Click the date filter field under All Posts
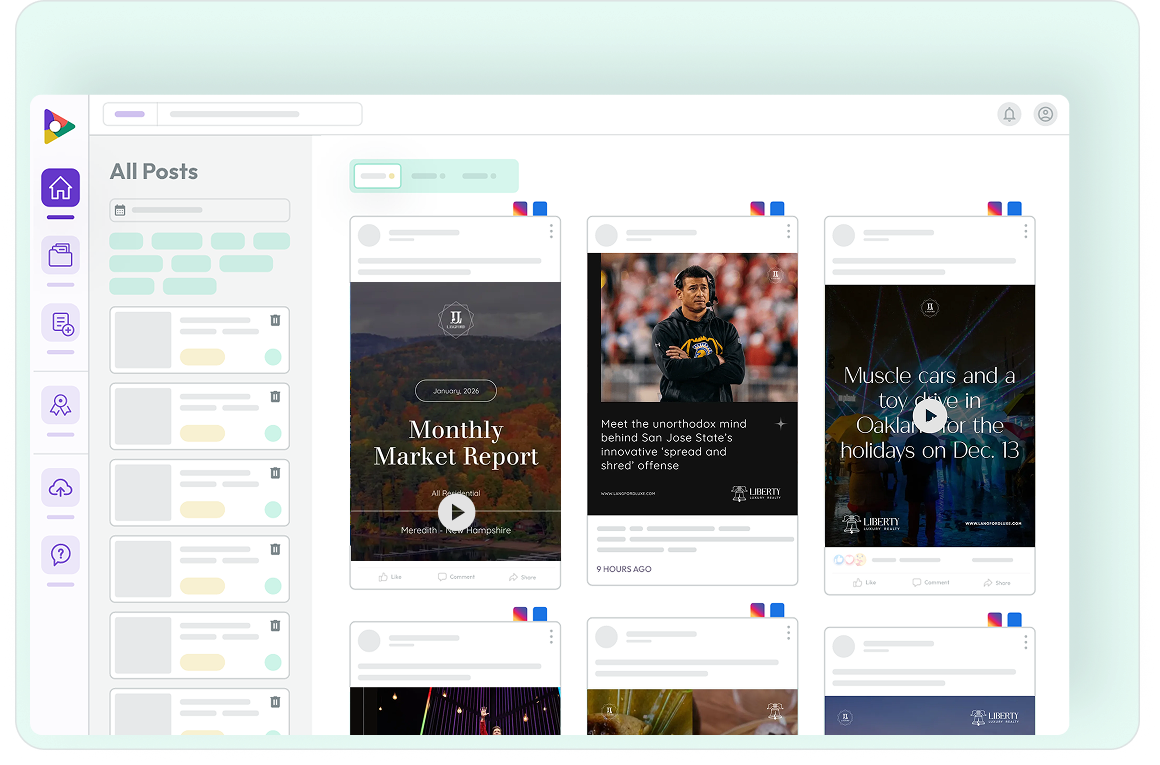Viewport: 1160px width, 765px height. point(200,210)
